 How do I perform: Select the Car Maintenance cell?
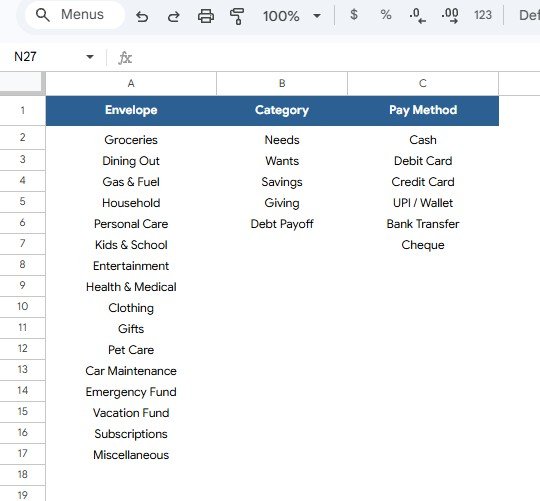point(131,370)
